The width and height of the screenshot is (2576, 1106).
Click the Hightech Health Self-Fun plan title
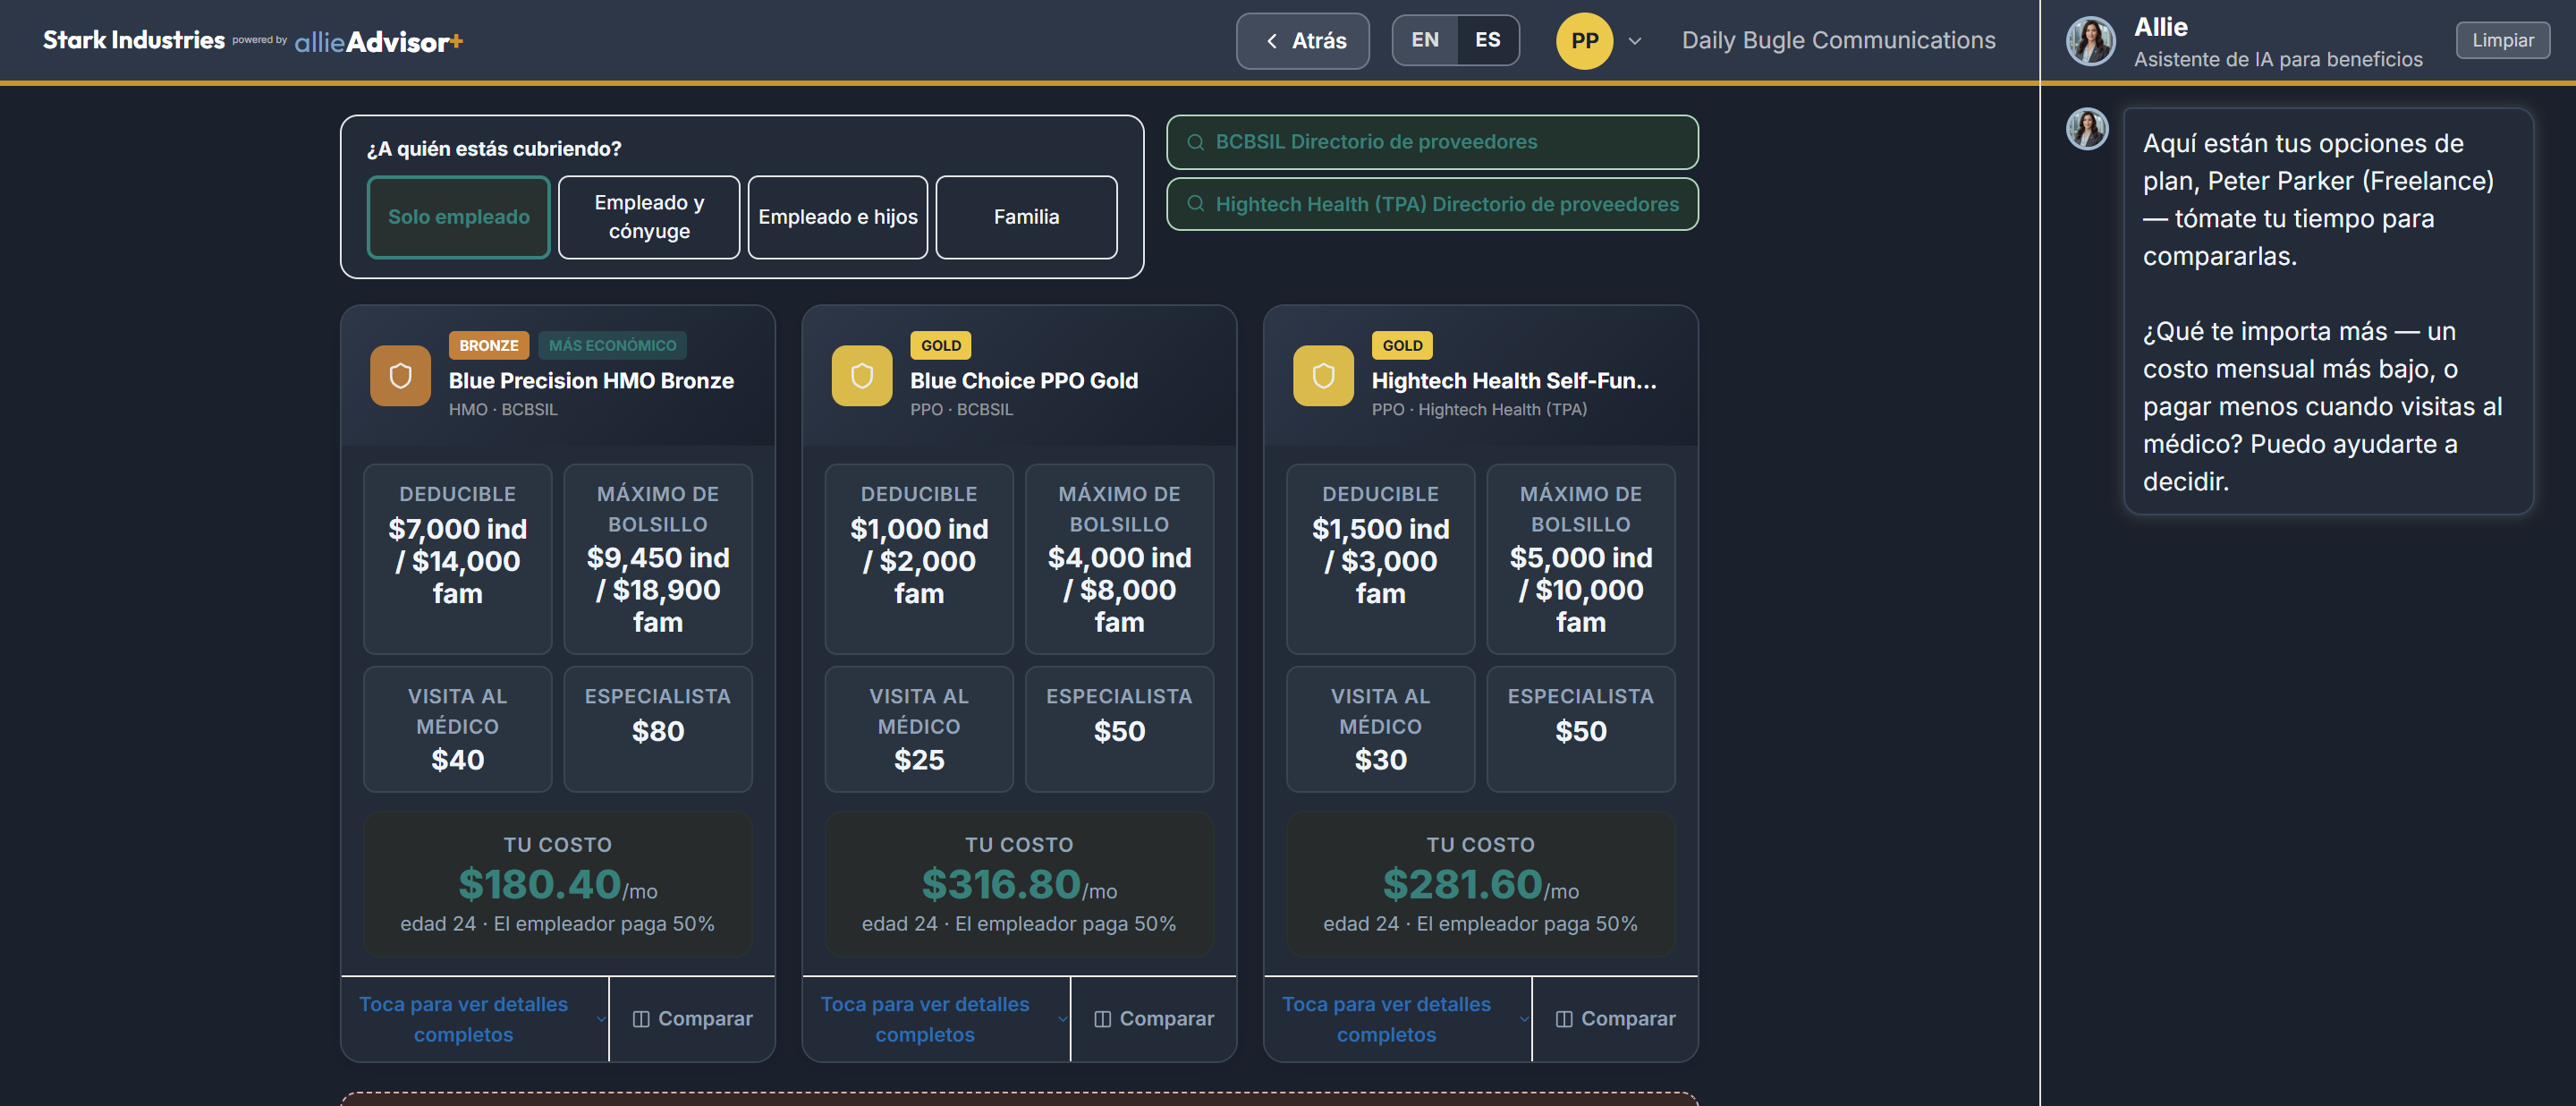[1514, 381]
